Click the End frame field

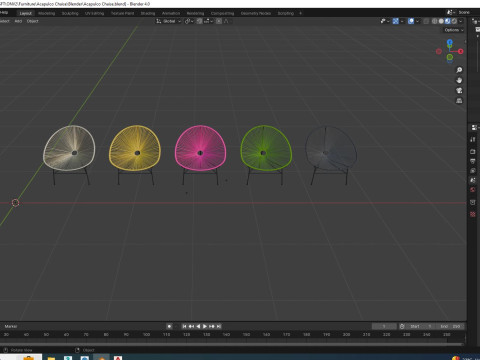450,326
